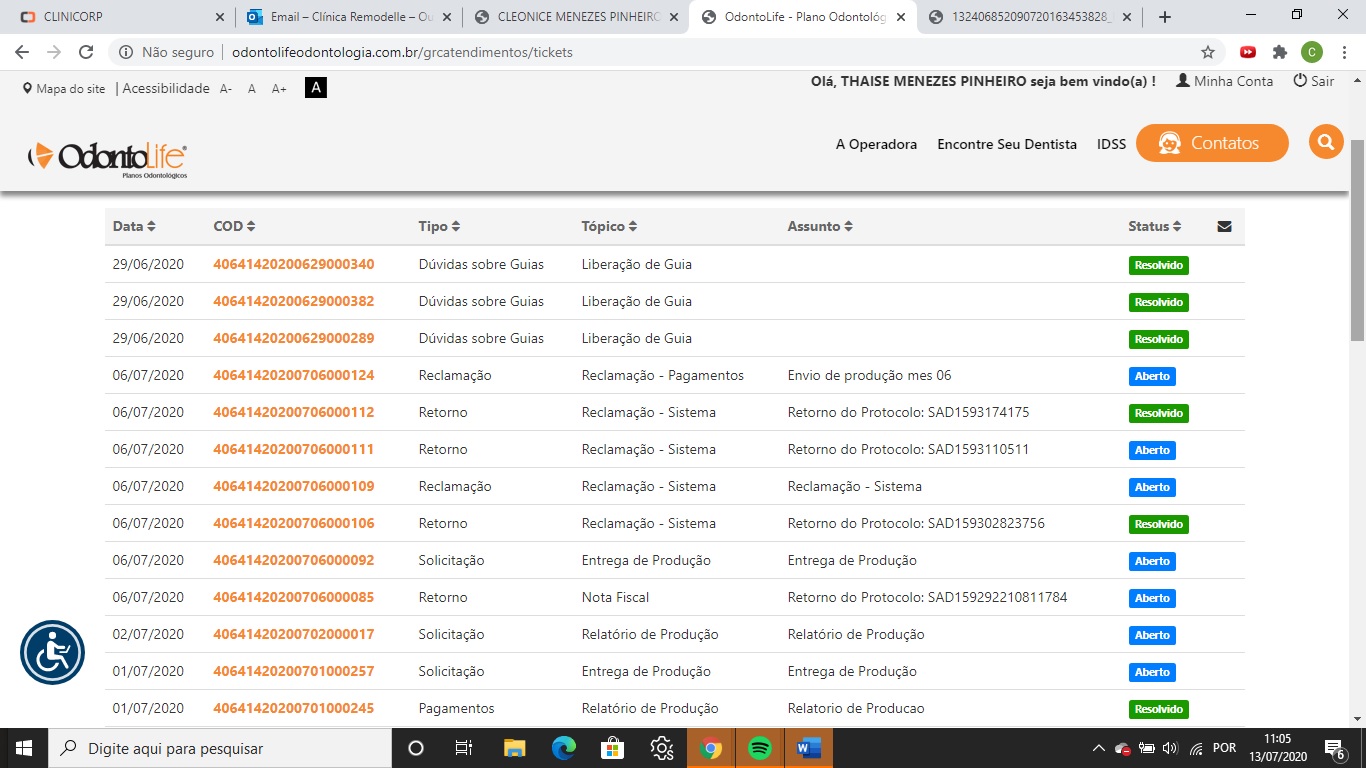
Task: Sort table by Data column
Action: [134, 227]
